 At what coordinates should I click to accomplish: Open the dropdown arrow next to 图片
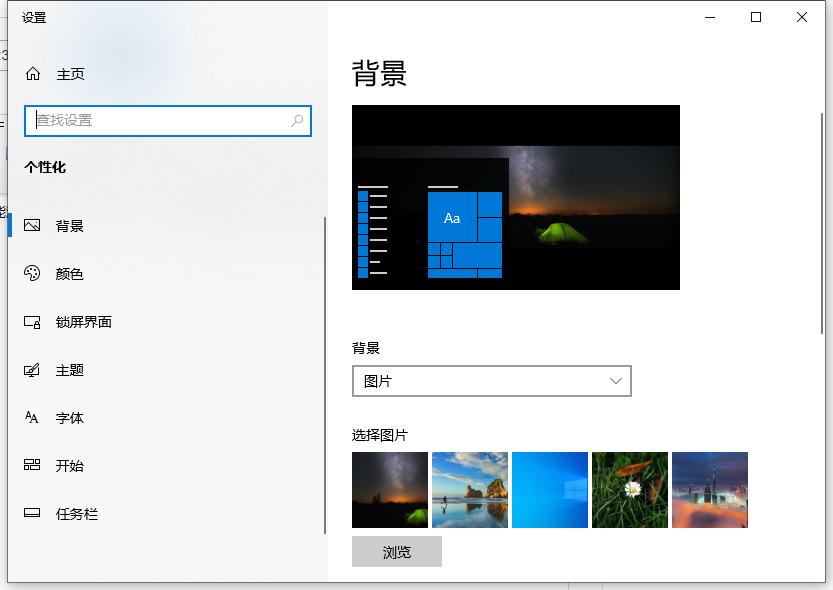pos(617,381)
